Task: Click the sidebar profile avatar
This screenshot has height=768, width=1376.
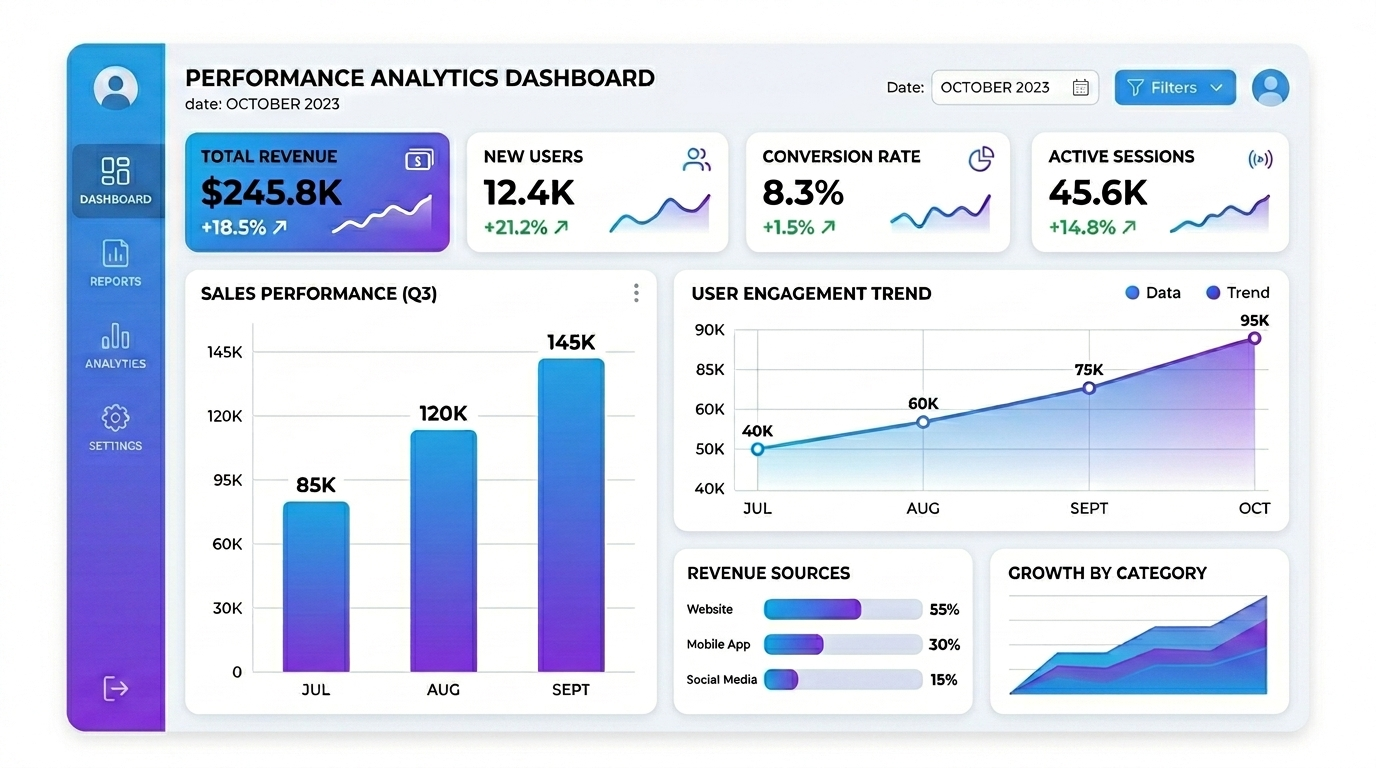Action: click(116, 88)
